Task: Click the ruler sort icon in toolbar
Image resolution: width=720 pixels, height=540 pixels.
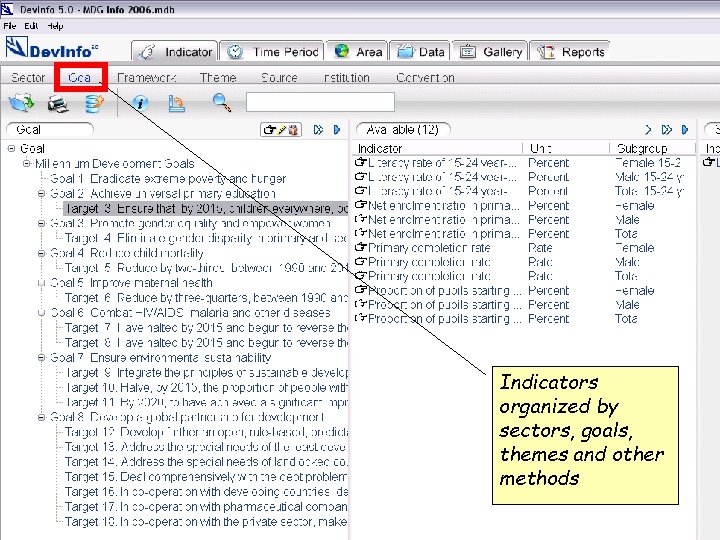Action: click(x=176, y=103)
